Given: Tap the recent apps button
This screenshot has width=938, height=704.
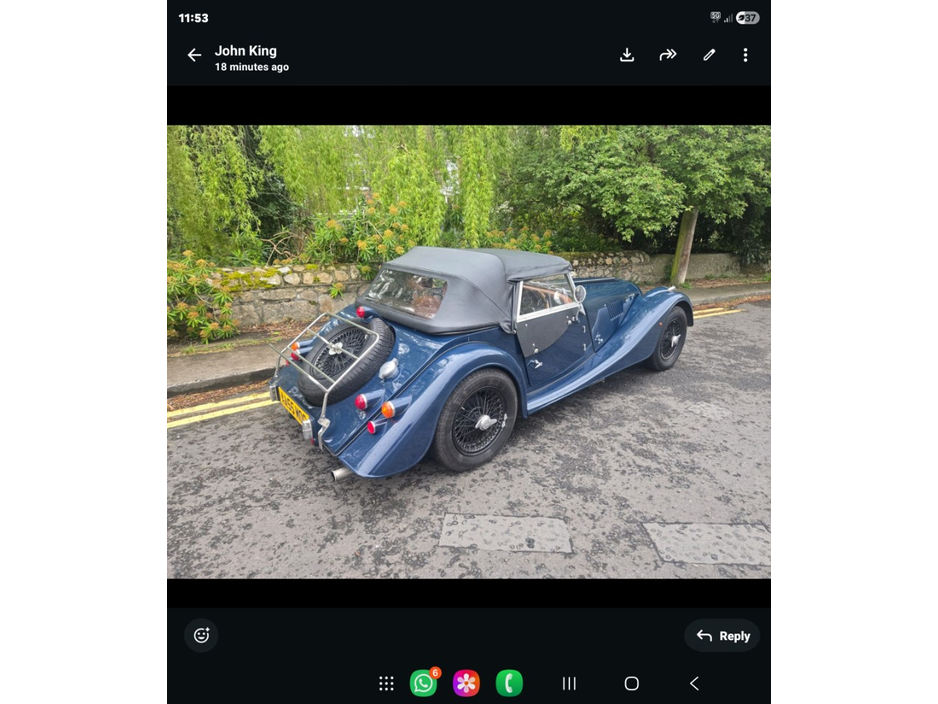Looking at the screenshot, I should pos(568,684).
